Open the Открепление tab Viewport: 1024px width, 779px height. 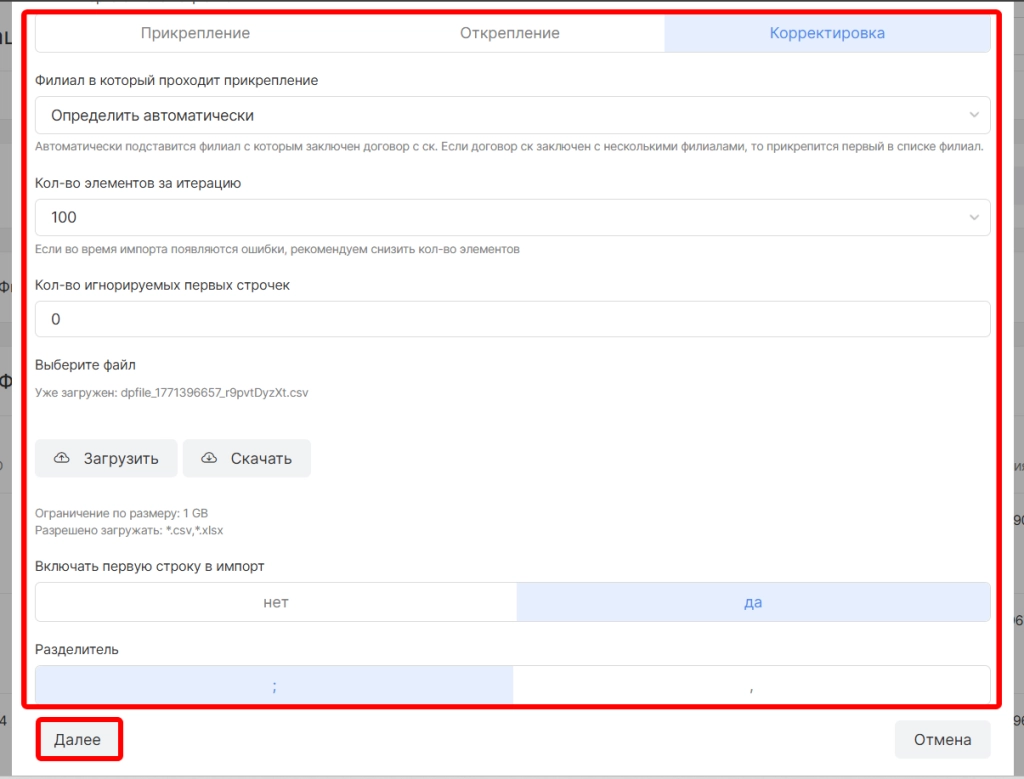click(509, 33)
